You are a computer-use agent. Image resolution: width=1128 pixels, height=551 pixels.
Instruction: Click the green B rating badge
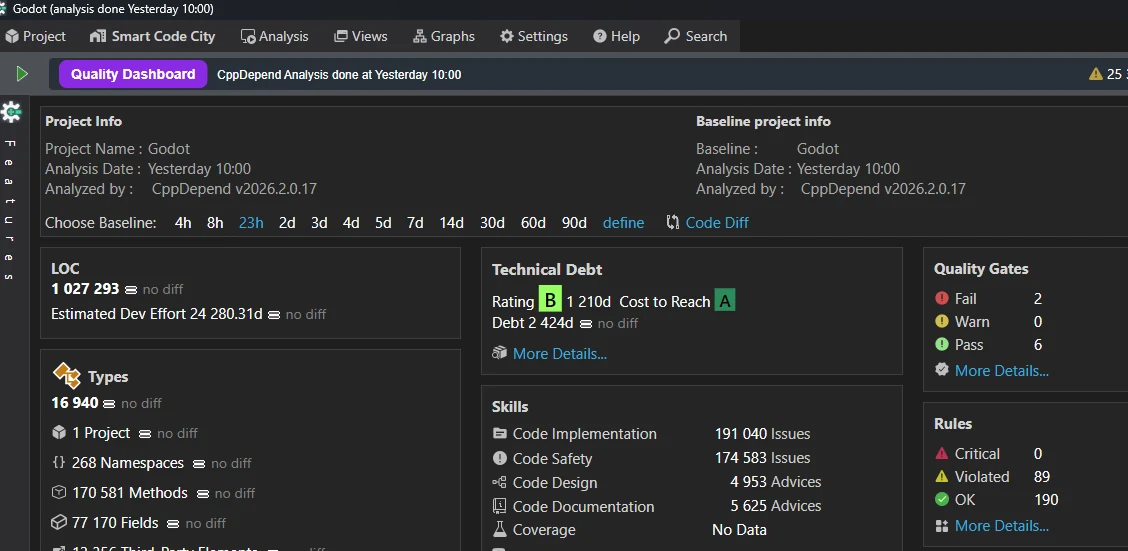(550, 301)
